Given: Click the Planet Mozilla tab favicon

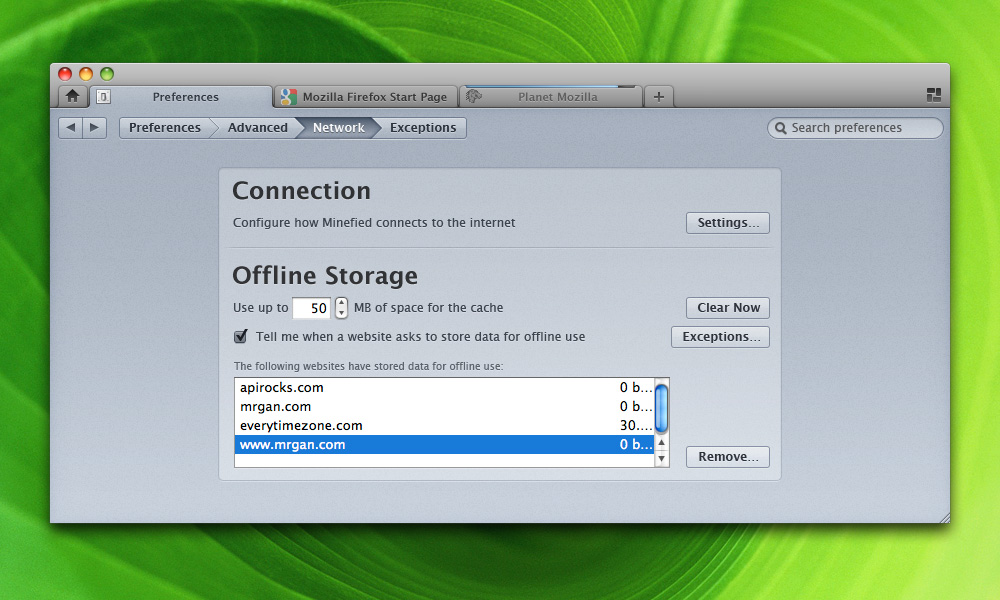Looking at the screenshot, I should pos(475,97).
